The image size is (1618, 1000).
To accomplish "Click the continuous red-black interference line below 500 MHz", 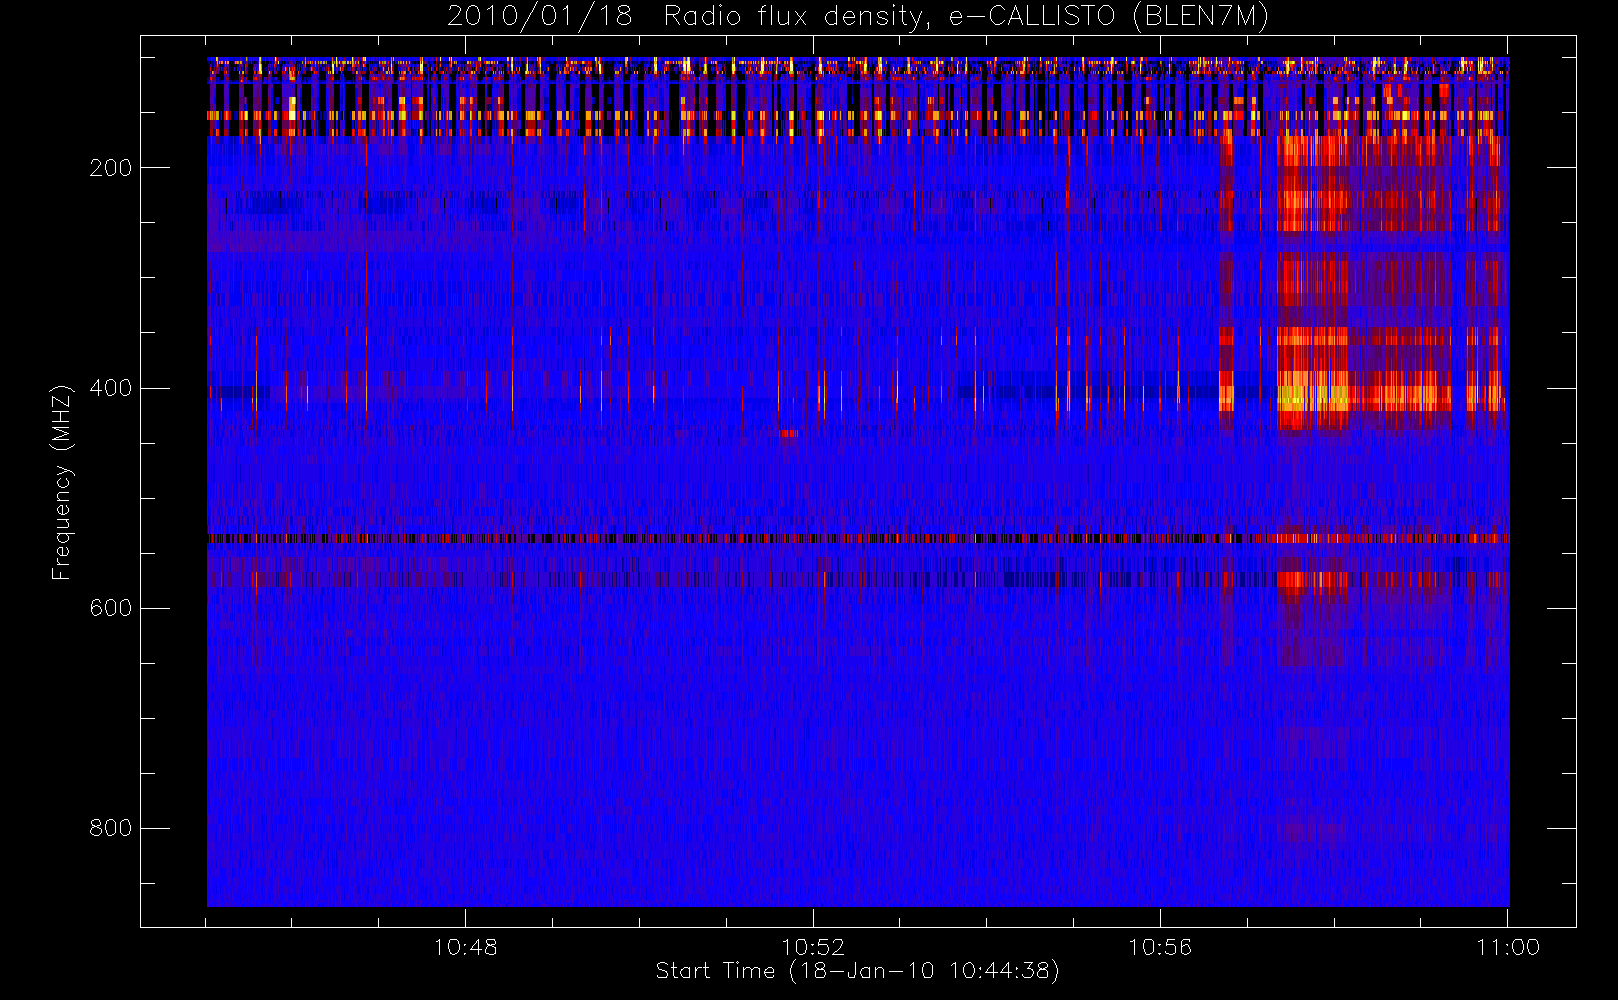I will [x=700, y=538].
